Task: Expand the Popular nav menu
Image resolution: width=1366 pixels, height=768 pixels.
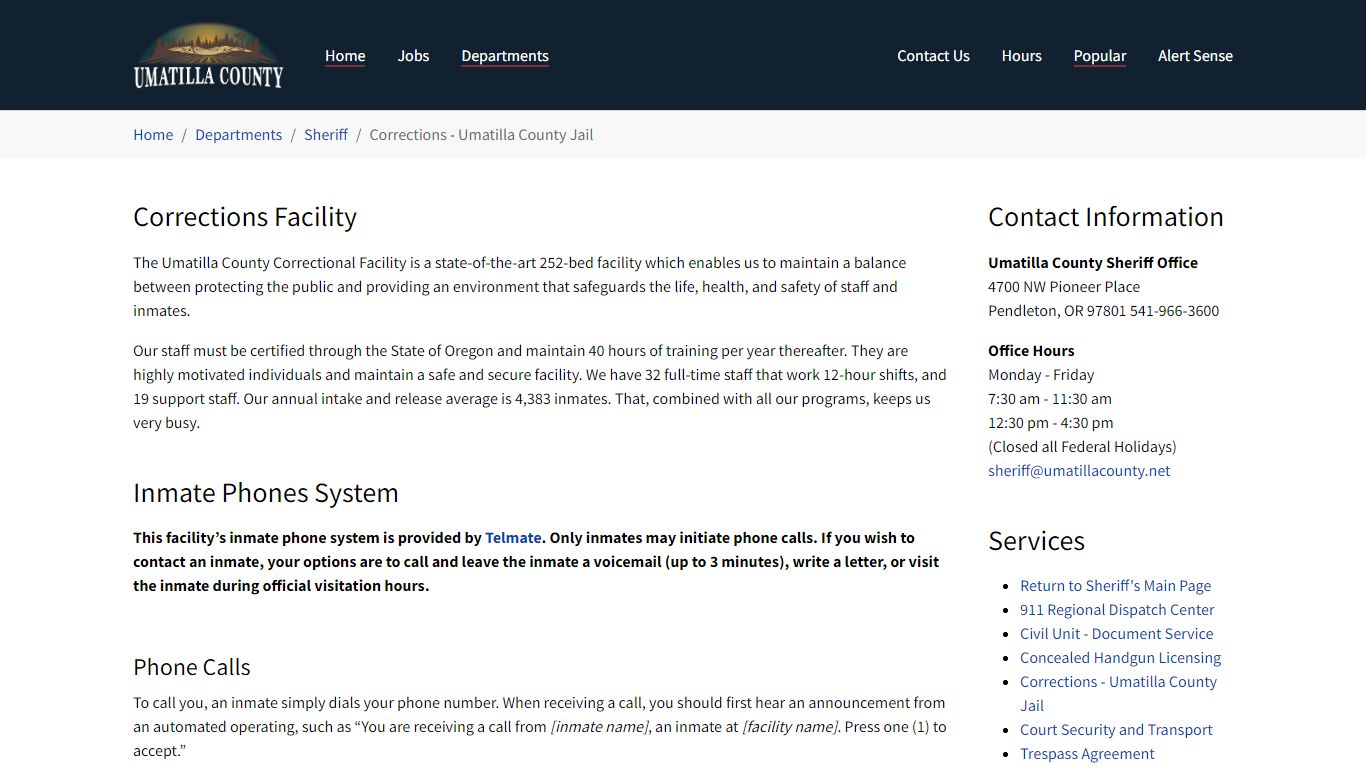Action: [1100, 56]
